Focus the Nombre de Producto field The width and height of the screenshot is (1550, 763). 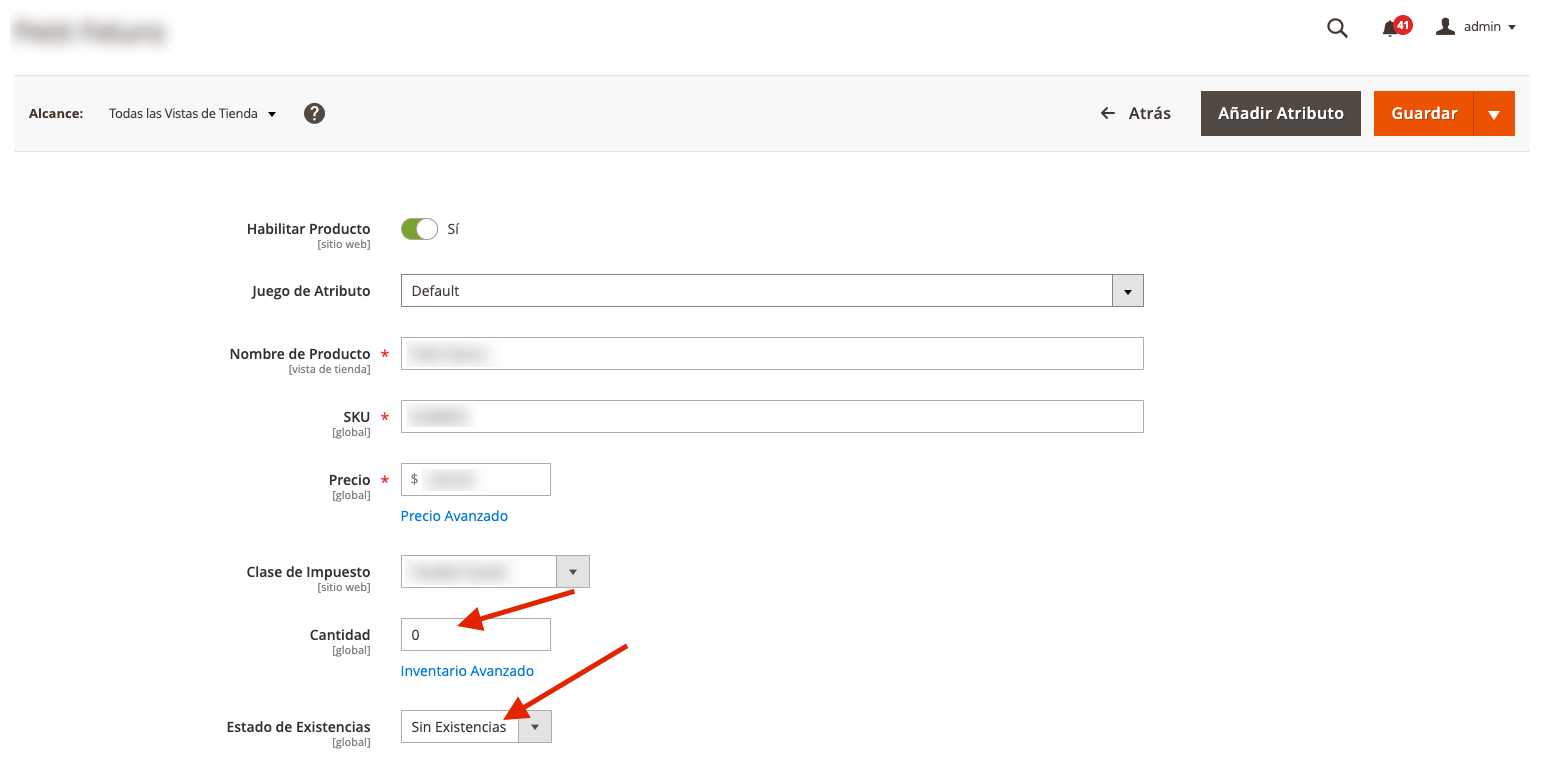(x=772, y=353)
